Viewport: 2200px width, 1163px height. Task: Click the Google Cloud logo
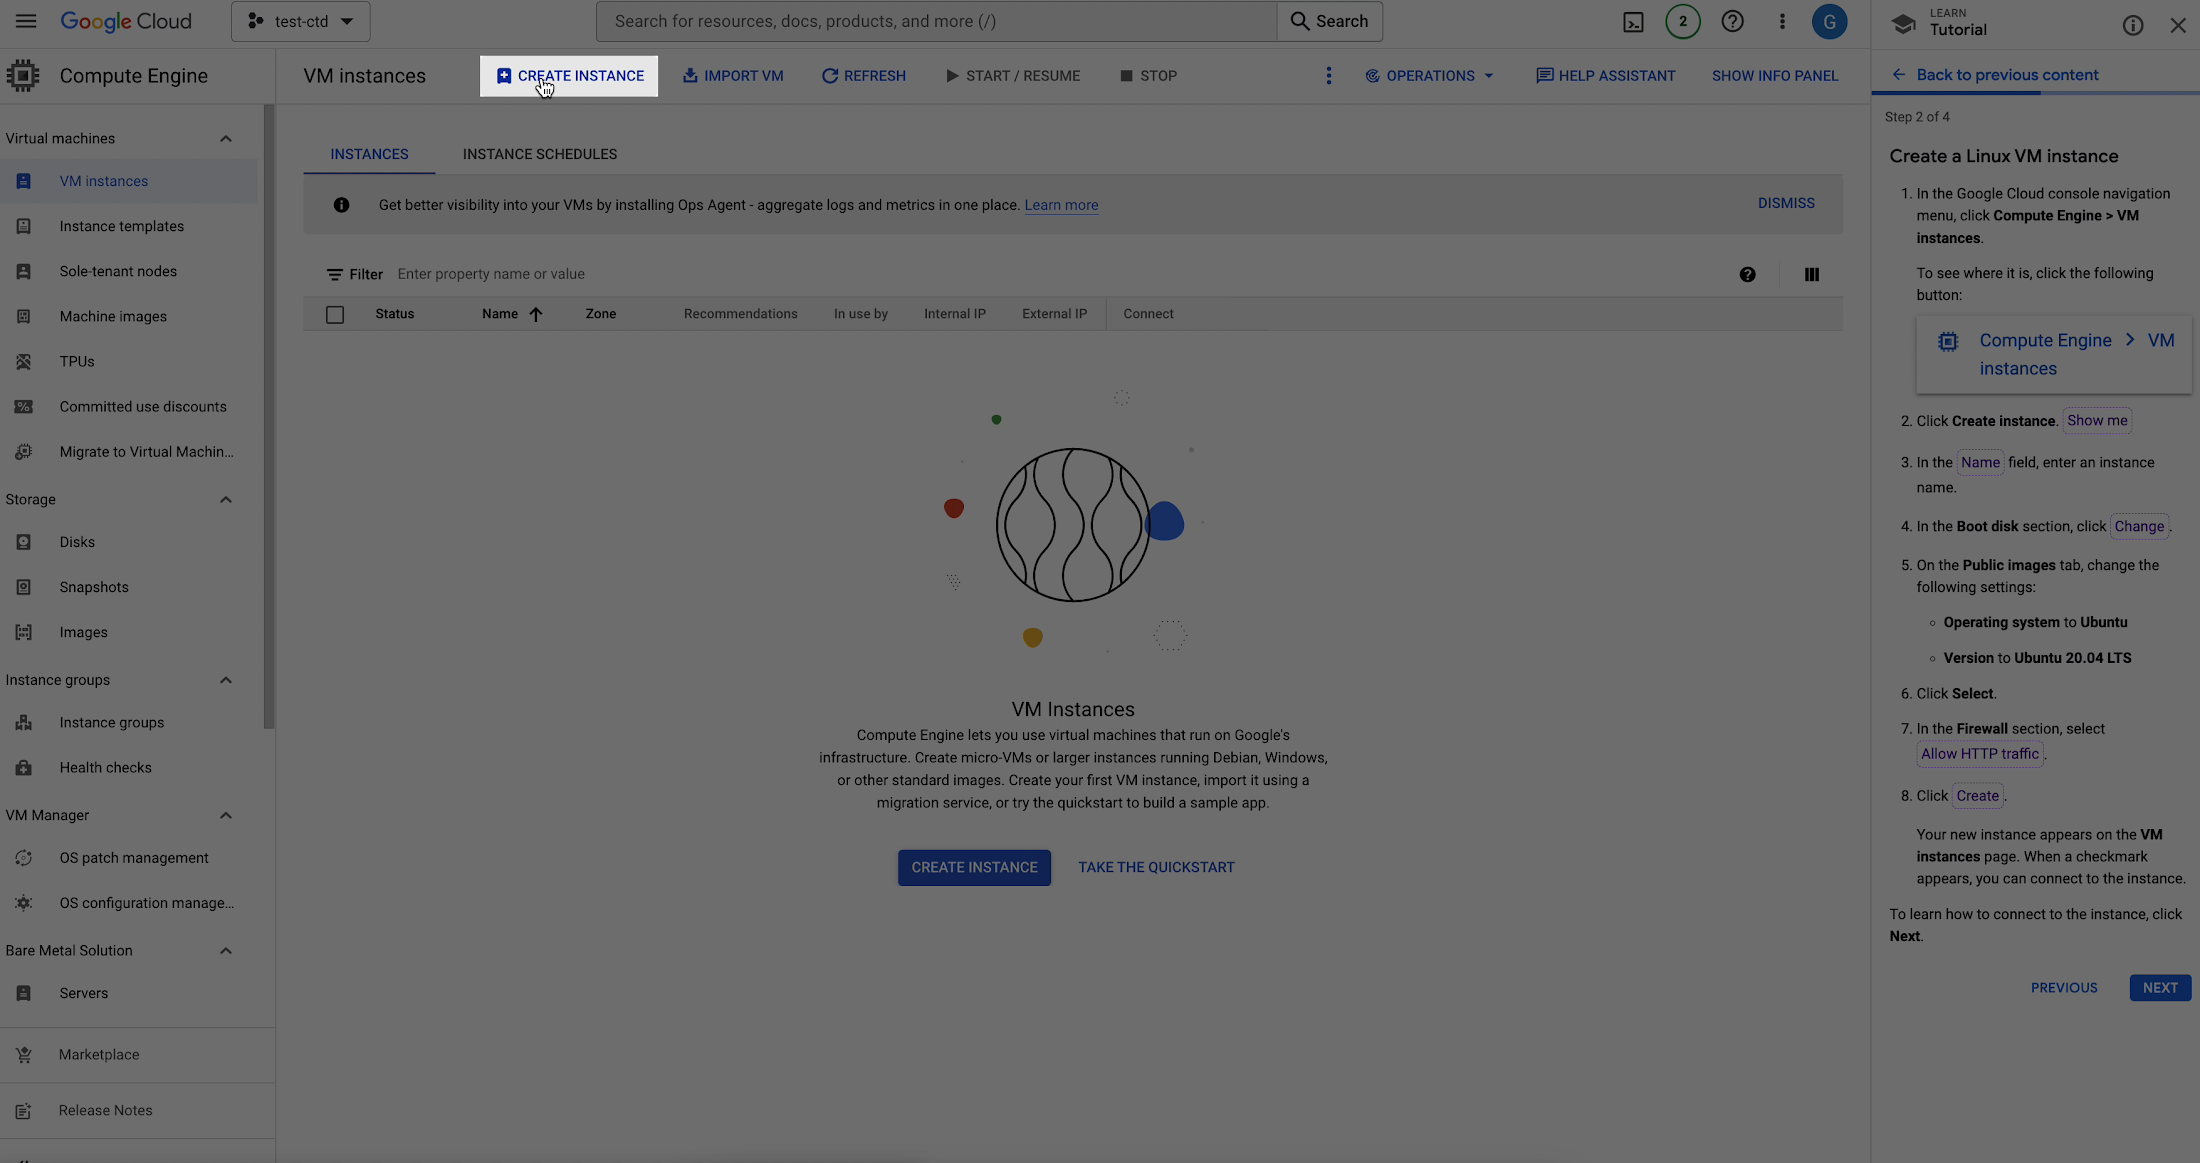[126, 21]
